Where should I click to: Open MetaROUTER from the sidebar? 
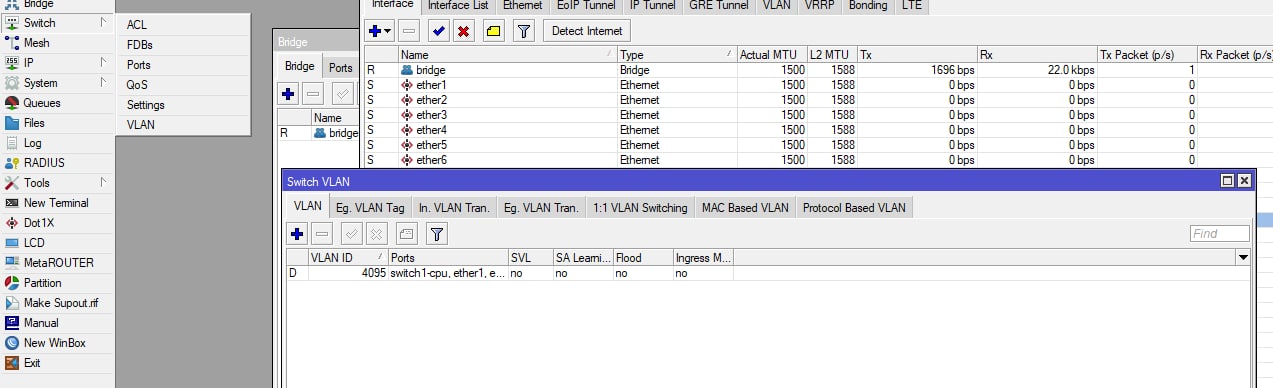(58, 263)
